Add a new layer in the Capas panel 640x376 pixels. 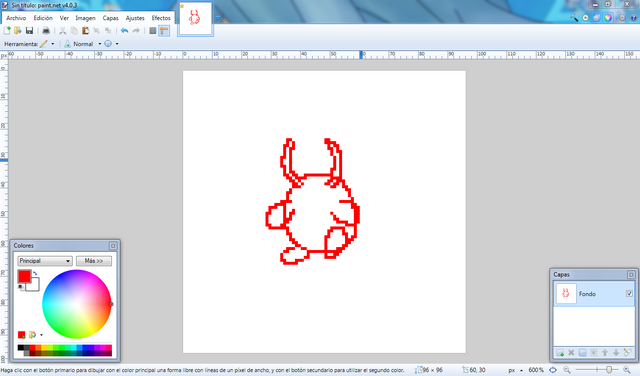click(x=560, y=353)
